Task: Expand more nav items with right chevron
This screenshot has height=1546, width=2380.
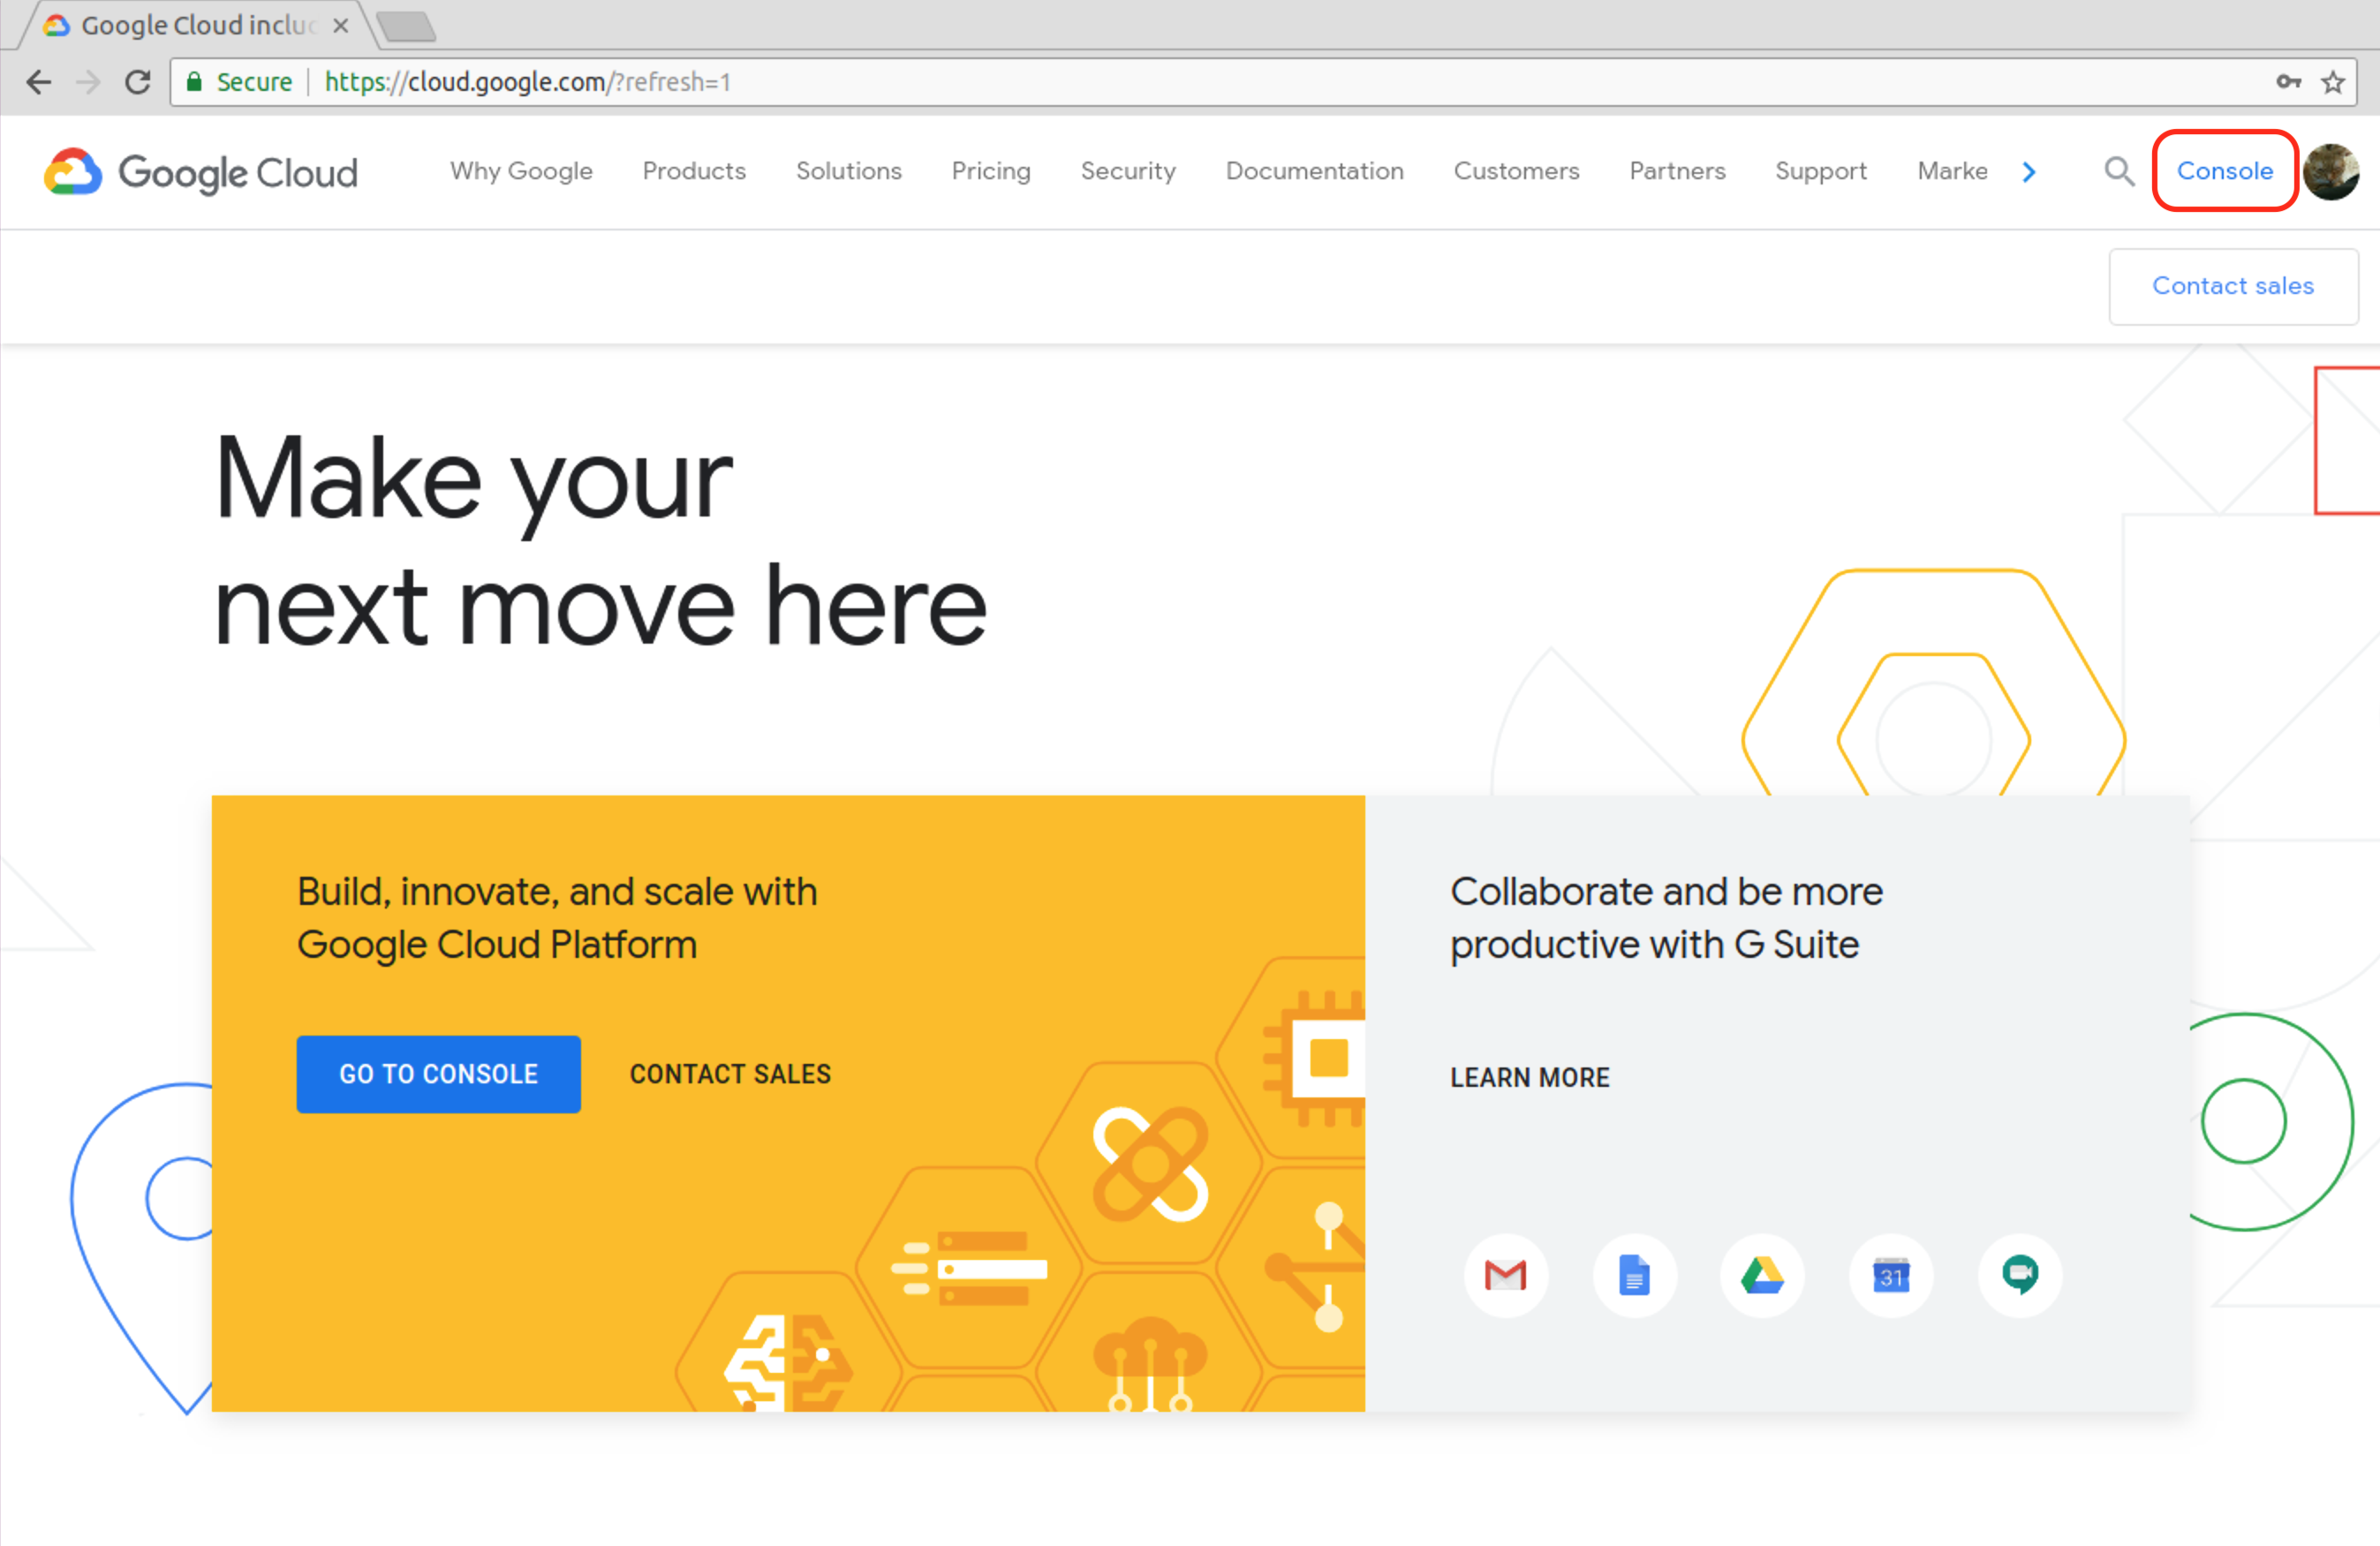Action: (x=2029, y=172)
